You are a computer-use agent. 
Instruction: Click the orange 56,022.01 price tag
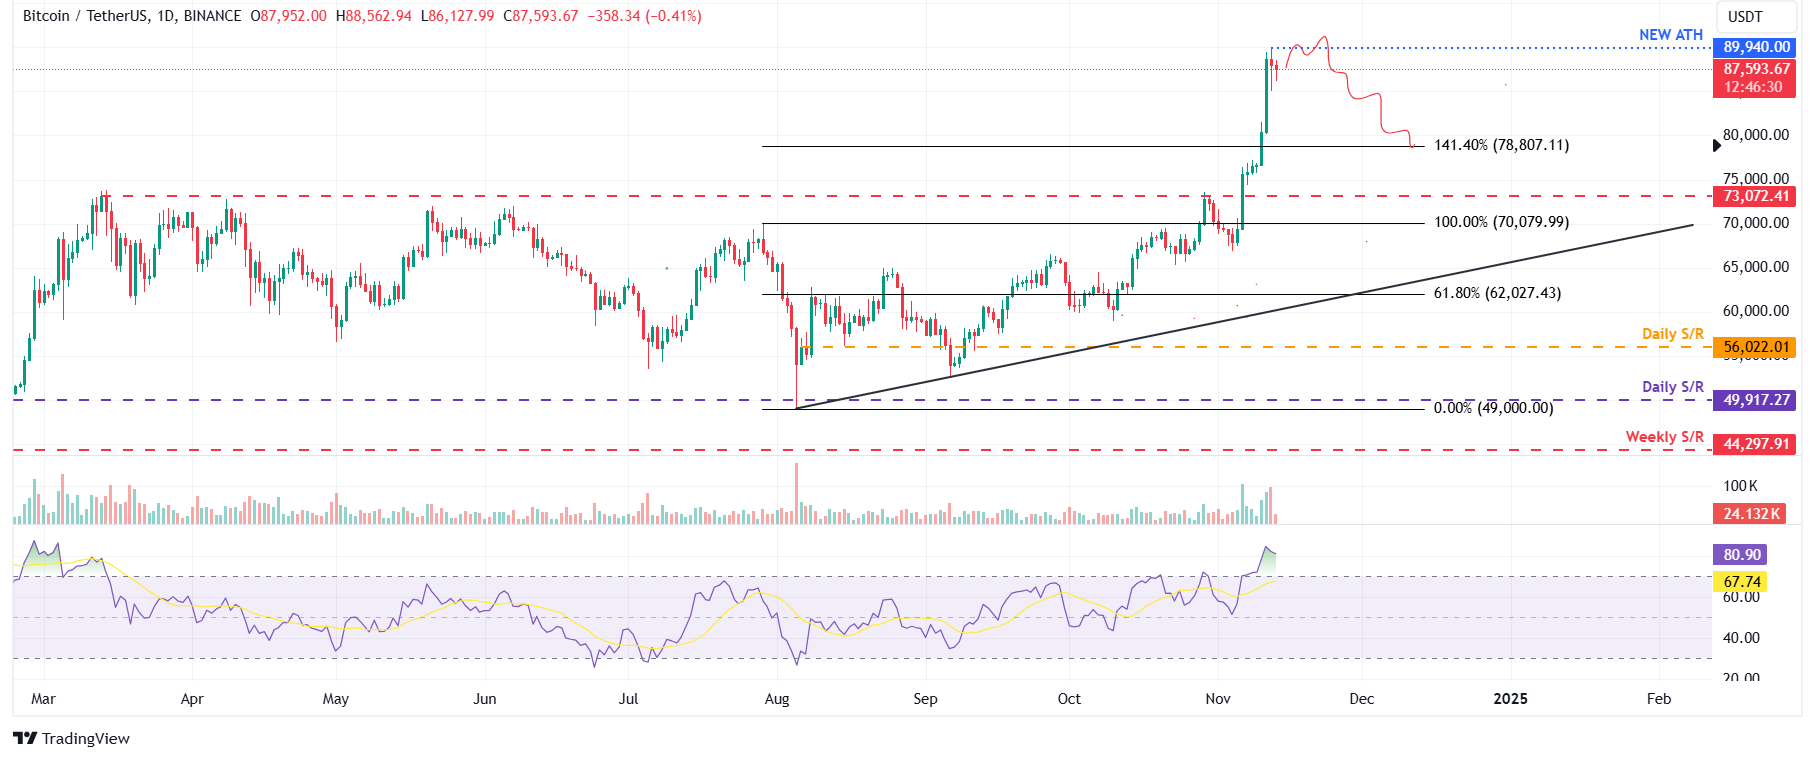click(x=1755, y=347)
